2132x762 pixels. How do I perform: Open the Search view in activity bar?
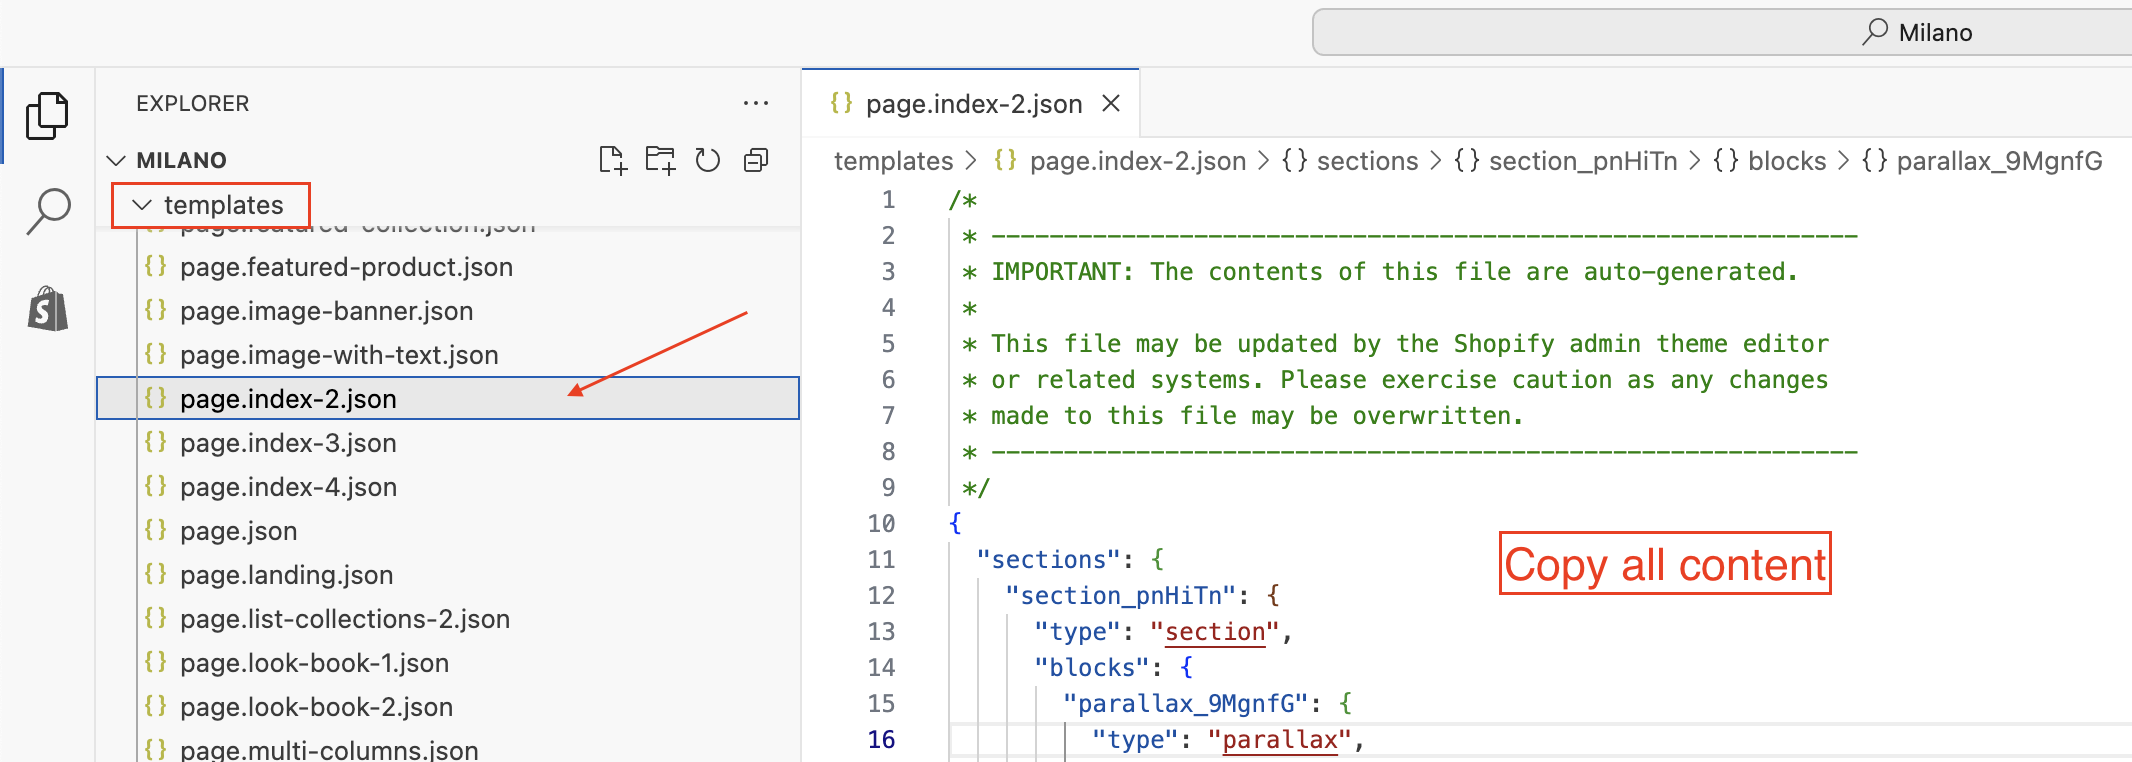pos(47,211)
